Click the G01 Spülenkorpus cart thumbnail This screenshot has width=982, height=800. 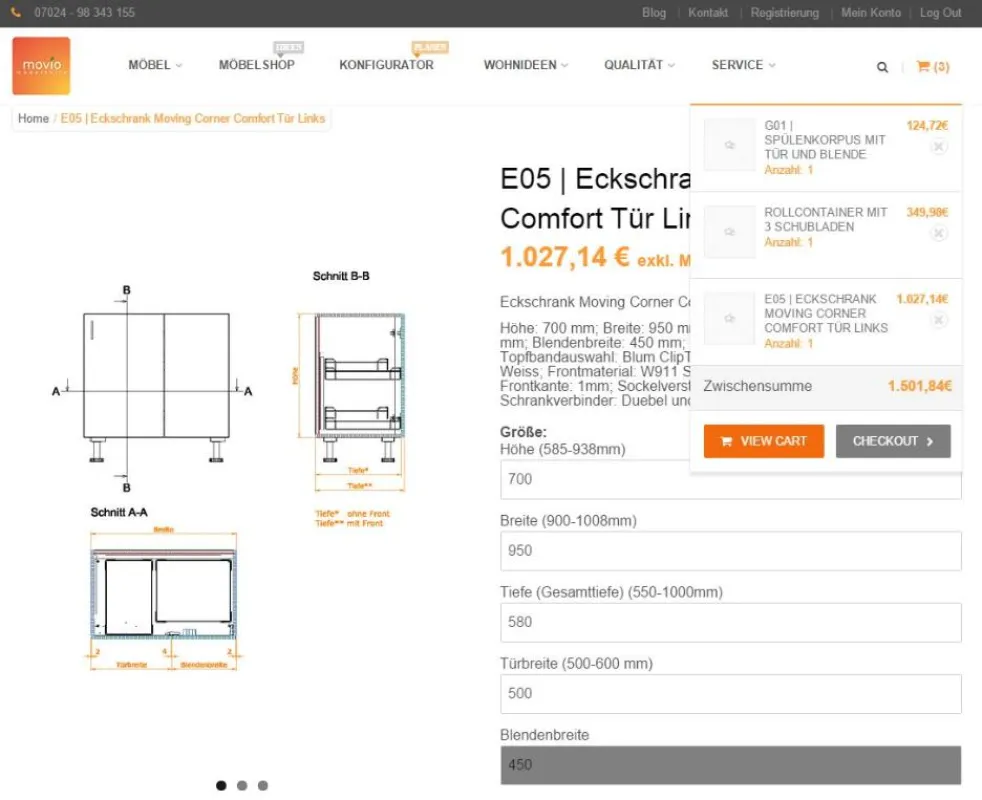[729, 145]
